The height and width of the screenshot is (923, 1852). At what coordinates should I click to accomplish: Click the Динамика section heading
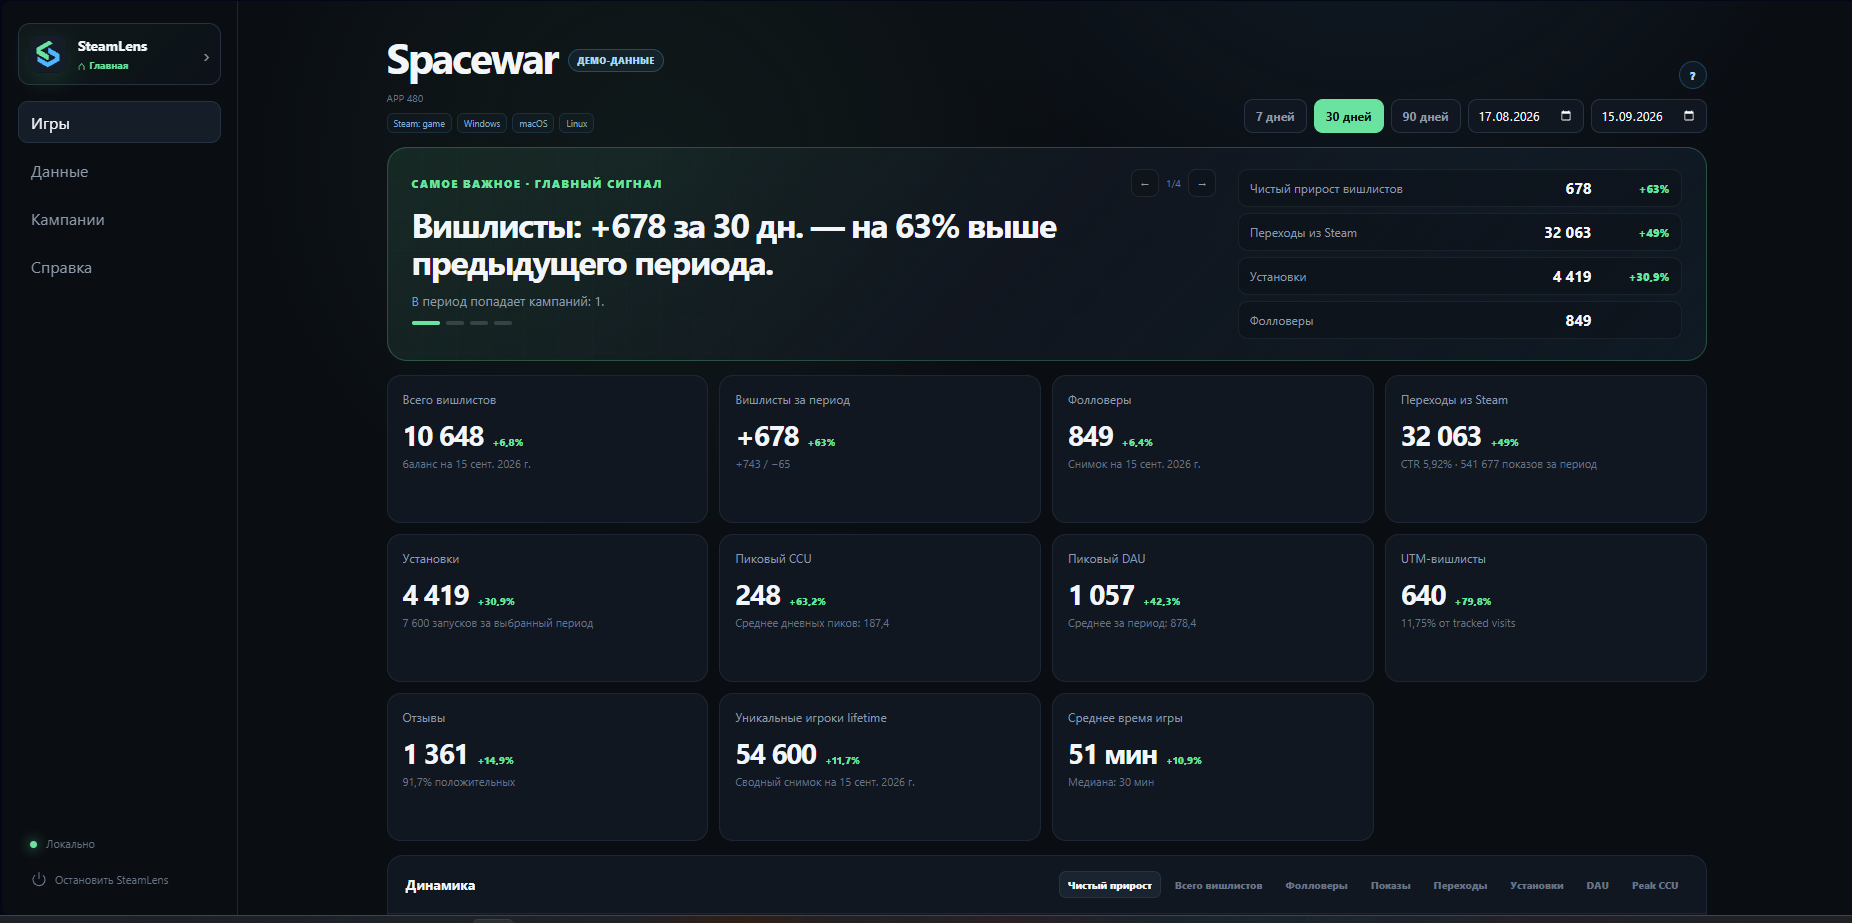[x=440, y=885]
